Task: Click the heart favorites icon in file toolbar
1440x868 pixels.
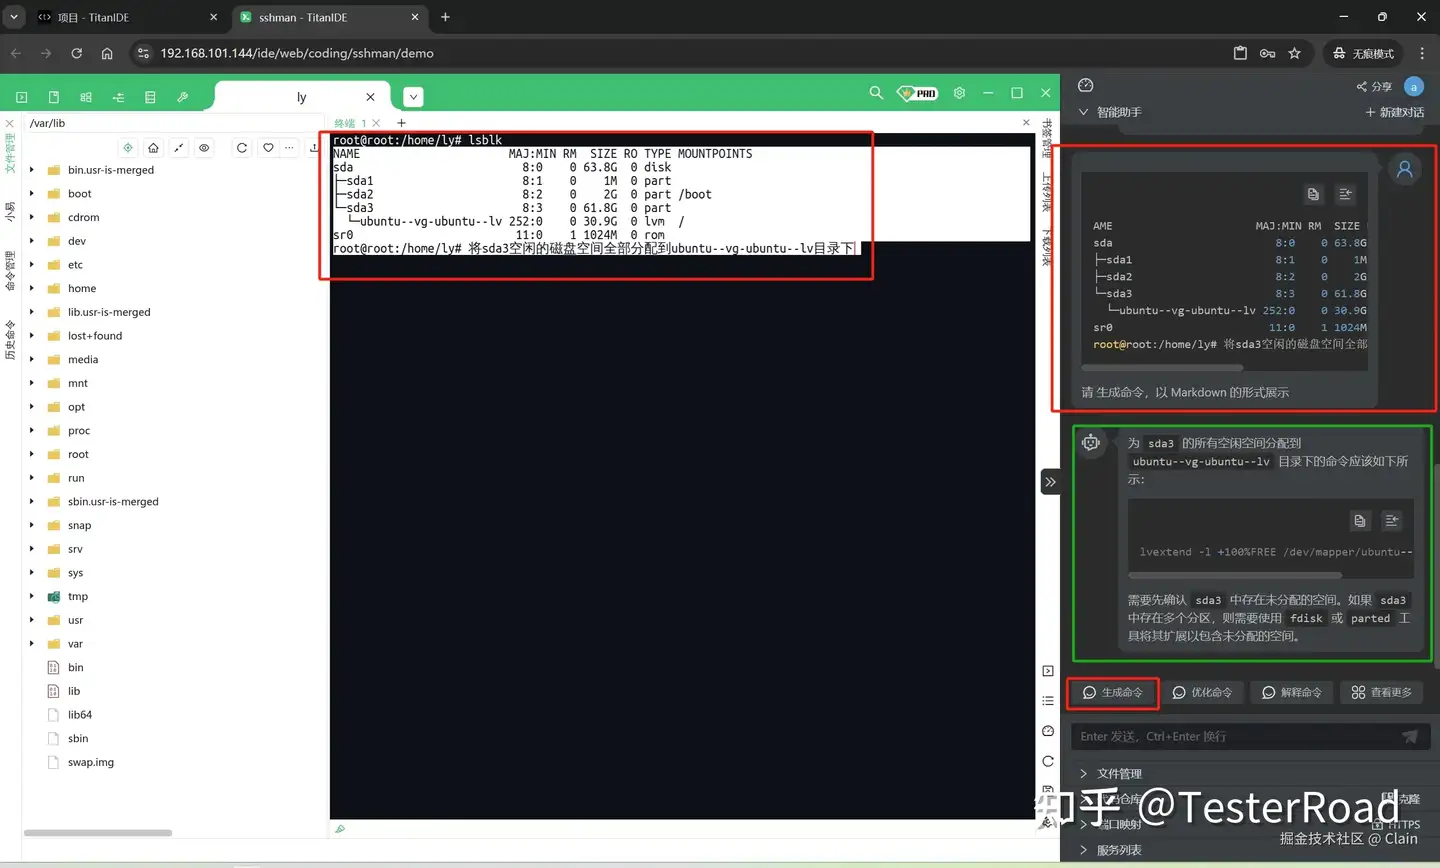Action: tap(268, 147)
